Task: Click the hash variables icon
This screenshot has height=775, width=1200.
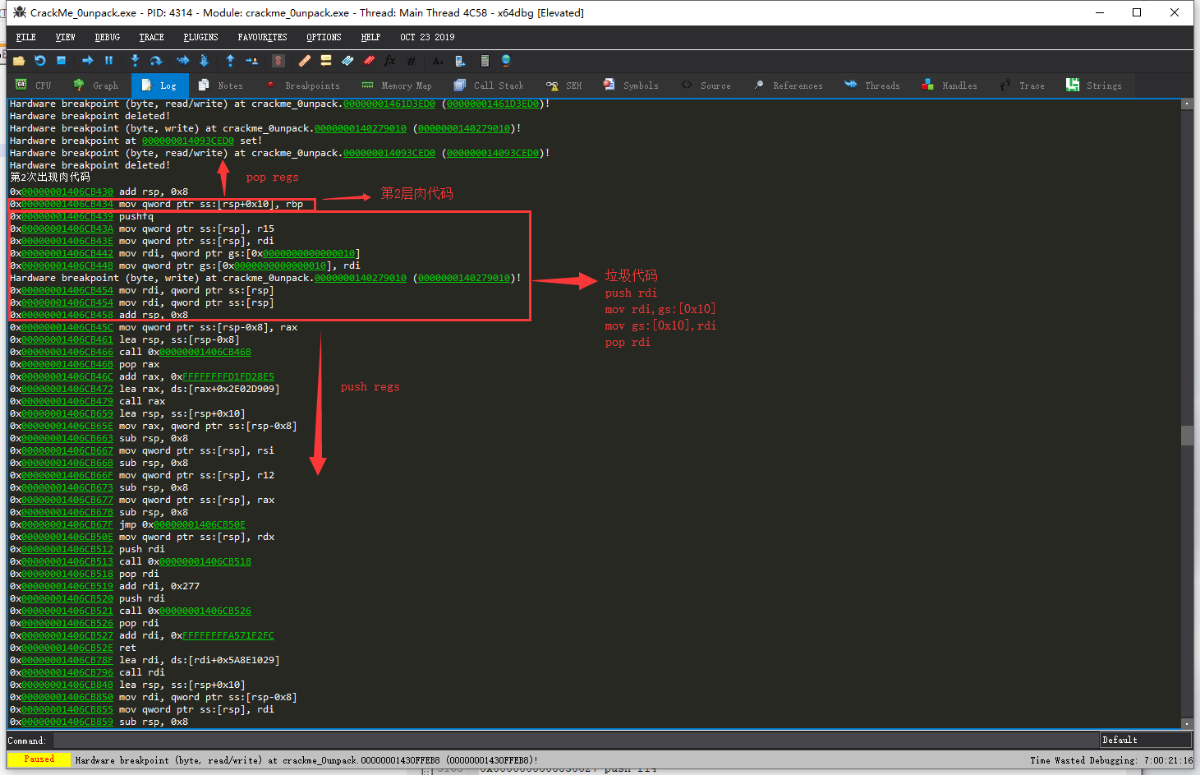Action: tap(411, 61)
